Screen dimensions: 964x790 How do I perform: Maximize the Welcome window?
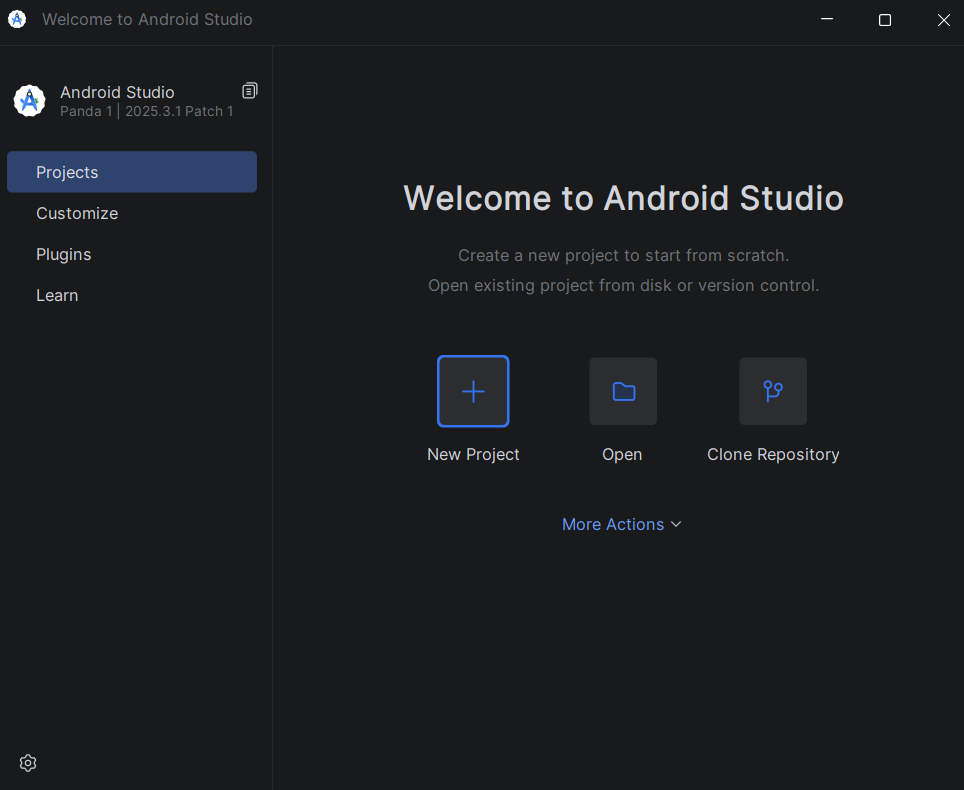coord(885,20)
